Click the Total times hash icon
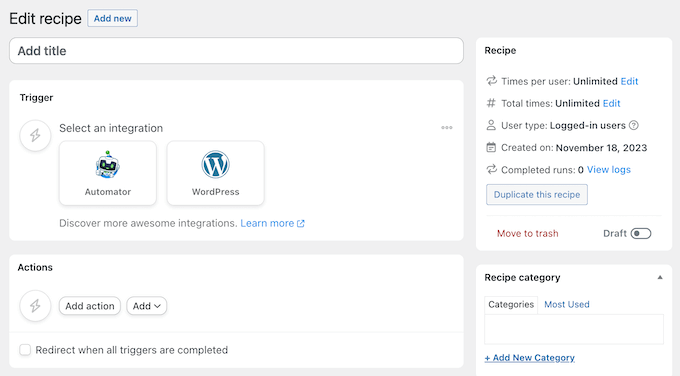 pyautogui.click(x=491, y=103)
